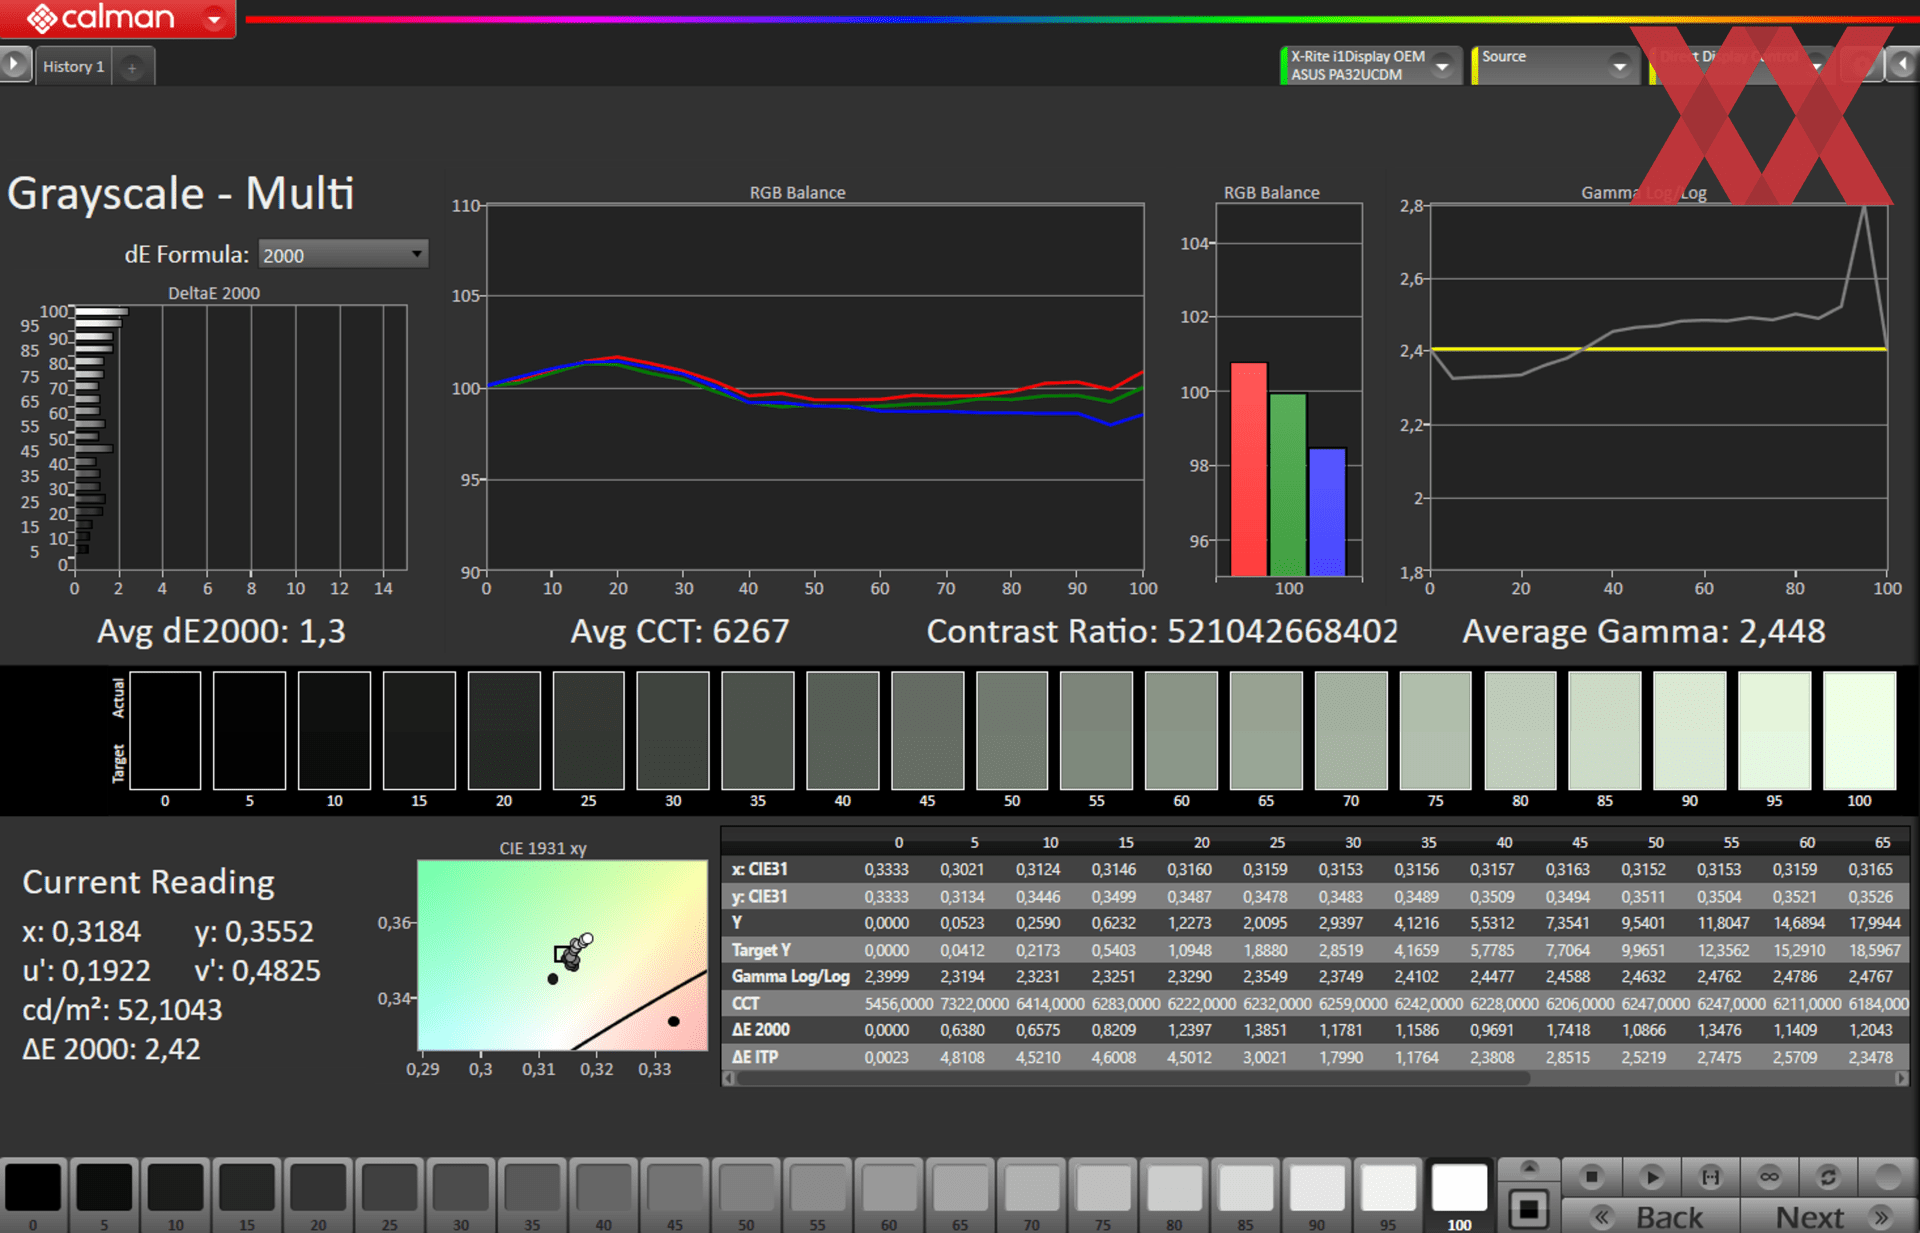Click the left panel expand arrow
The image size is (1920, 1233).
pos(14,65)
